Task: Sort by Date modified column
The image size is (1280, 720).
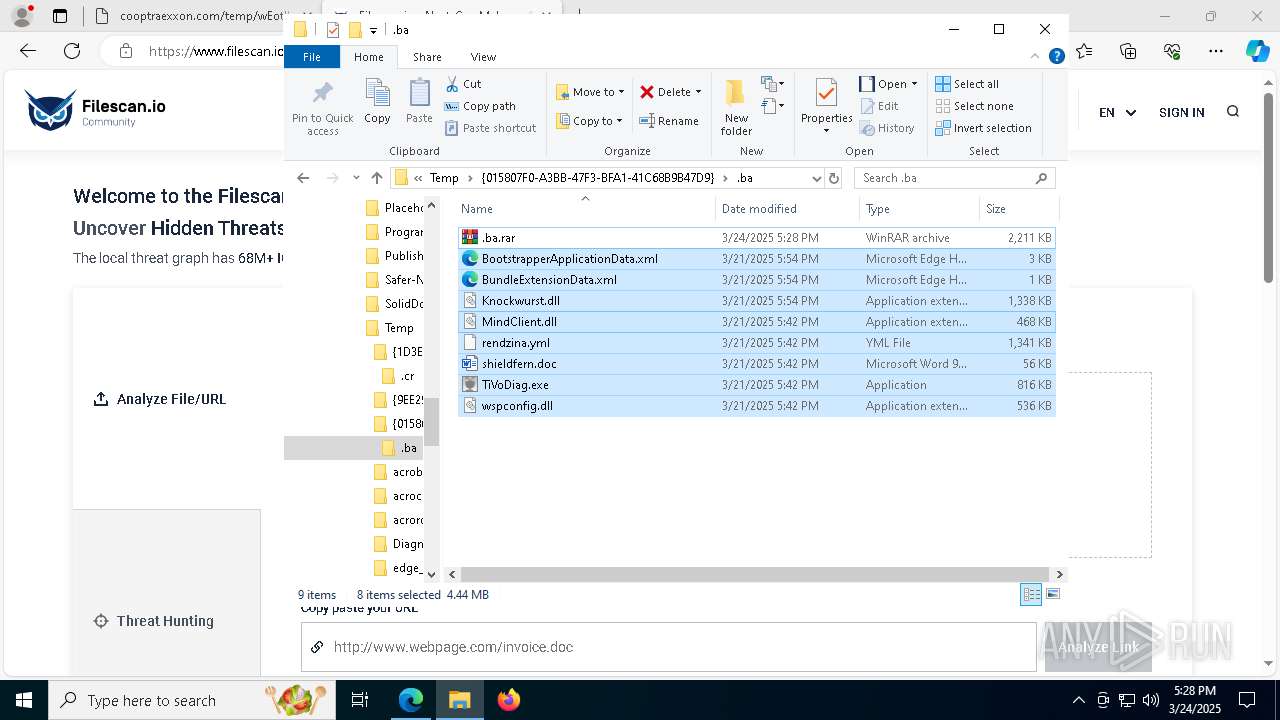Action: pos(787,209)
